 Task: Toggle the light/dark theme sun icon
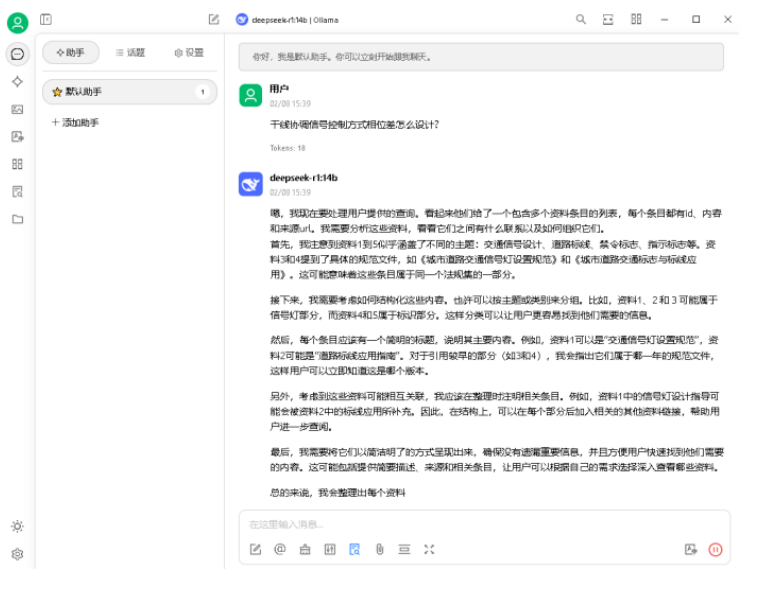(x=17, y=526)
